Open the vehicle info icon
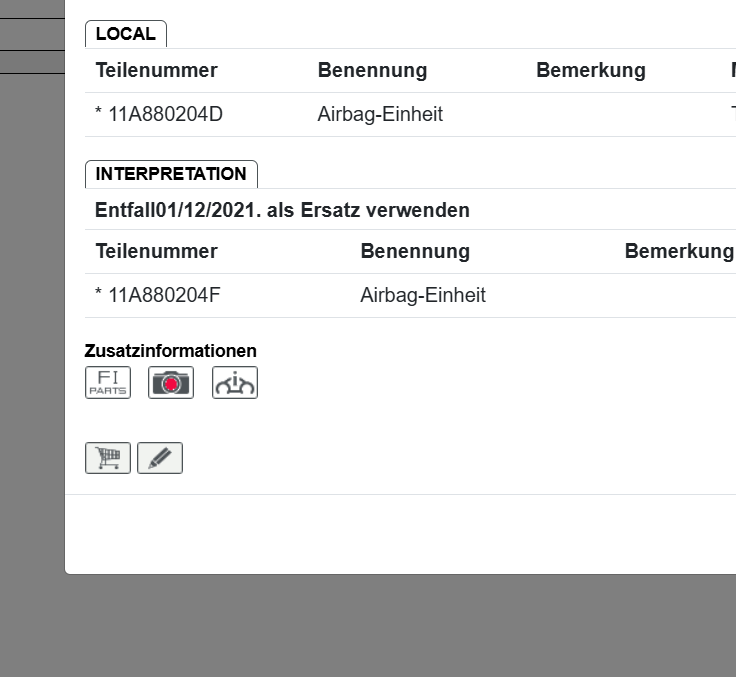The width and height of the screenshot is (736, 677). (235, 383)
